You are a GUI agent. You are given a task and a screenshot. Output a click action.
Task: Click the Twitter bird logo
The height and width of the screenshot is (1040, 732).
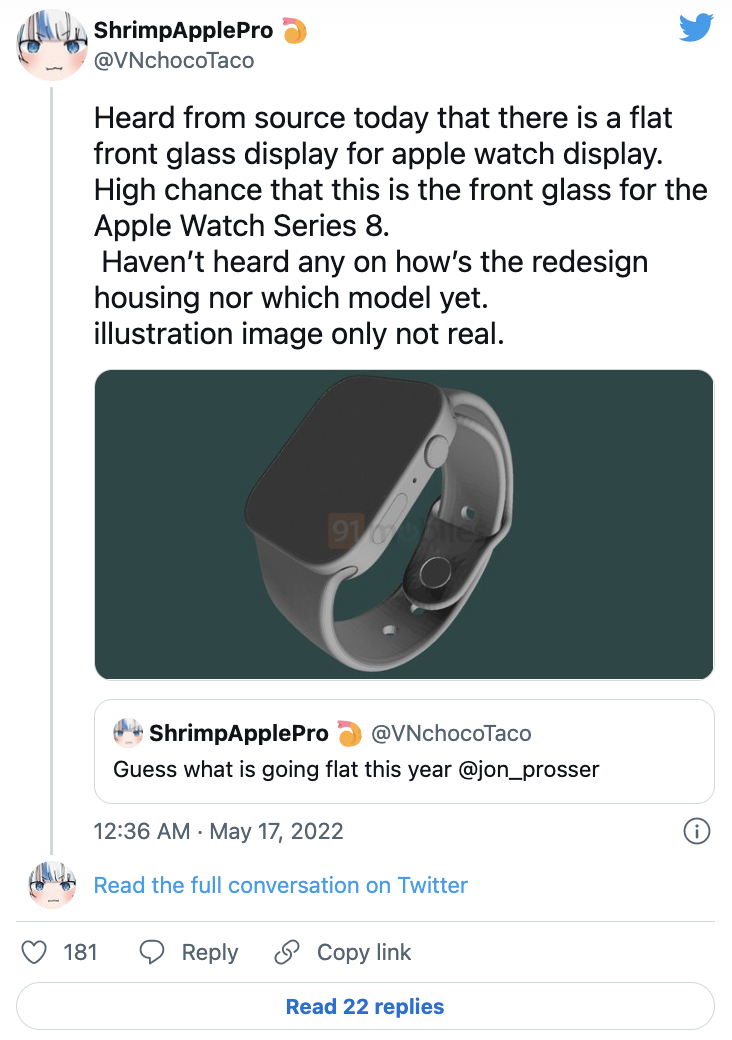pyautogui.click(x=696, y=28)
